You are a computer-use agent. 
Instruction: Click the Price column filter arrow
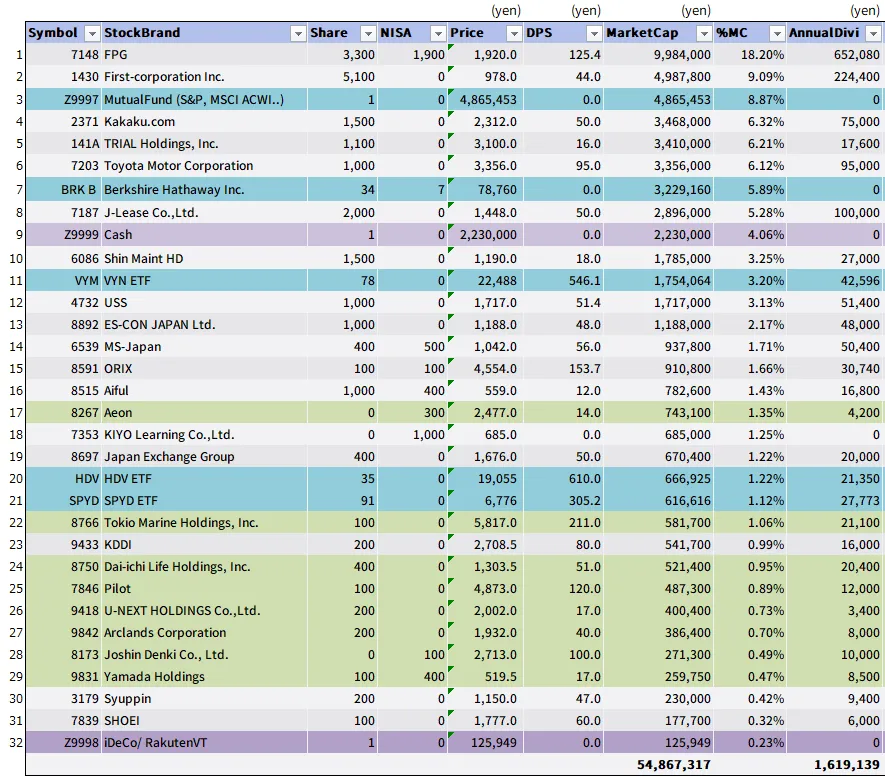coord(514,33)
